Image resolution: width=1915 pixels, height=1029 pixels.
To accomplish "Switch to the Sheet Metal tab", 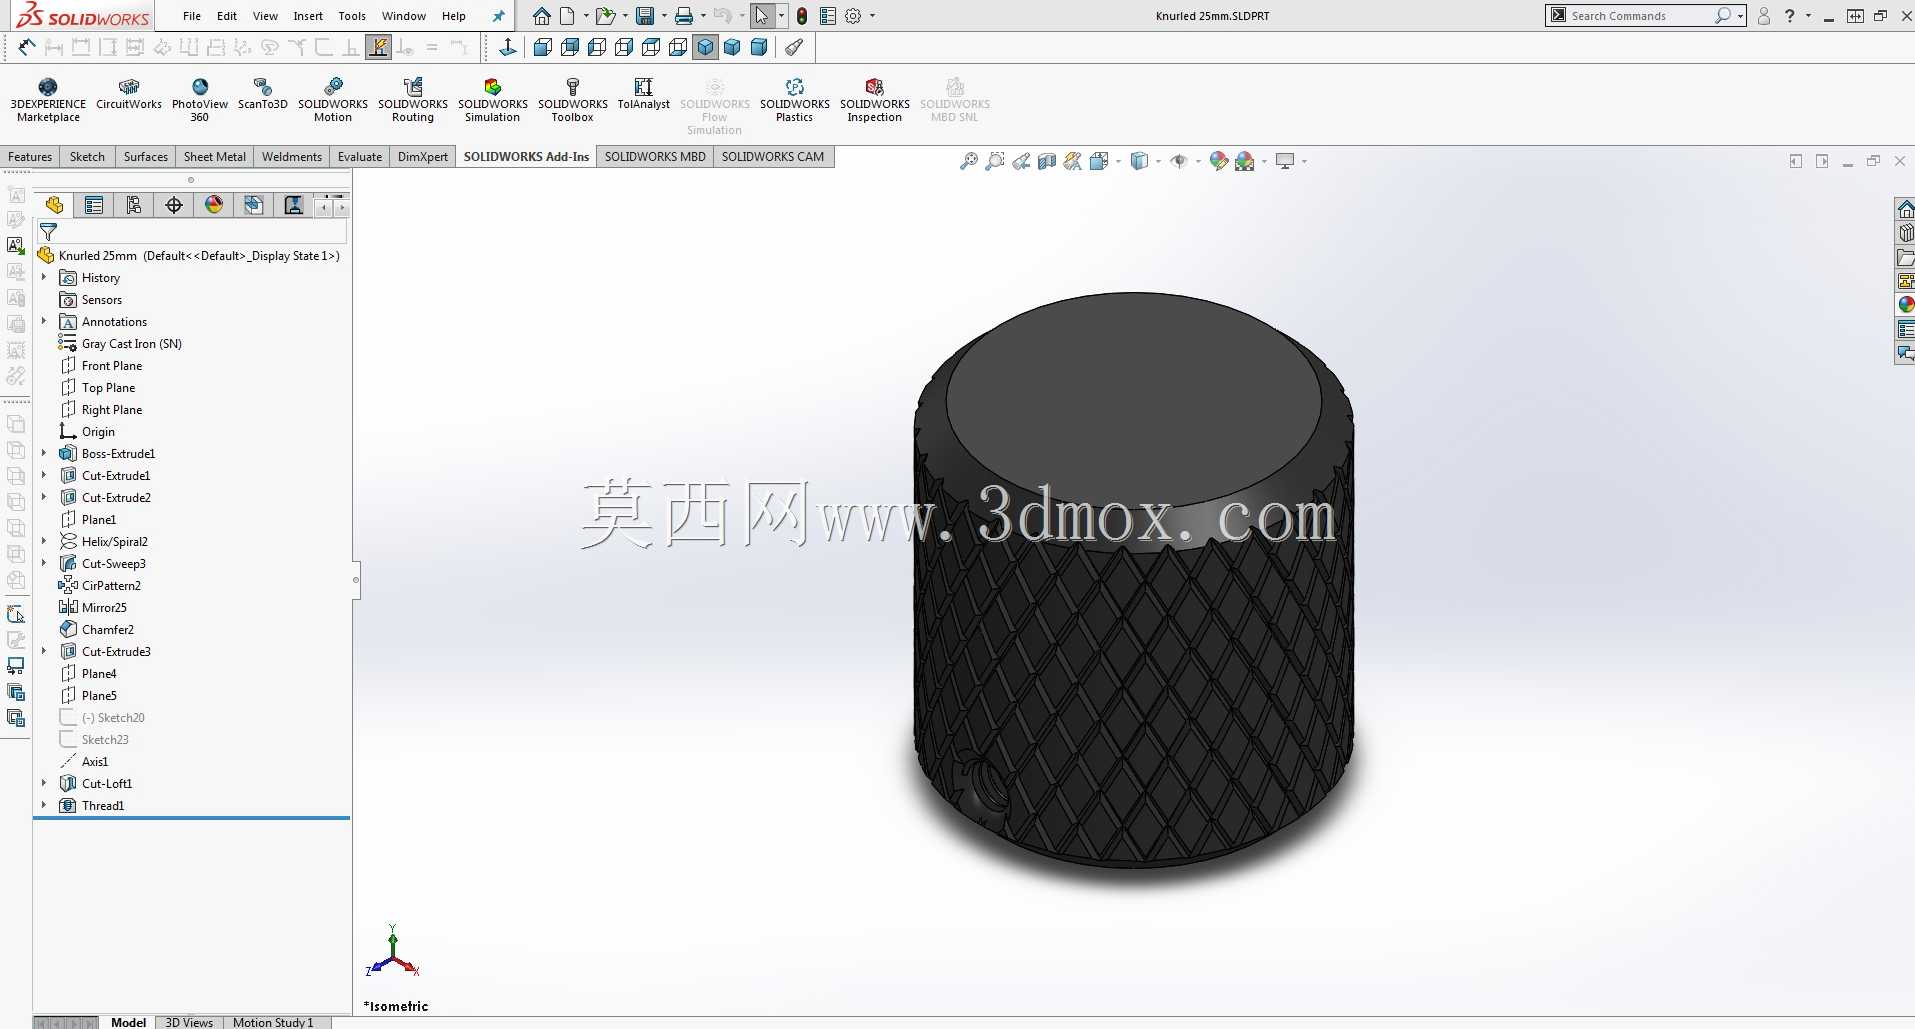I will tap(215, 157).
